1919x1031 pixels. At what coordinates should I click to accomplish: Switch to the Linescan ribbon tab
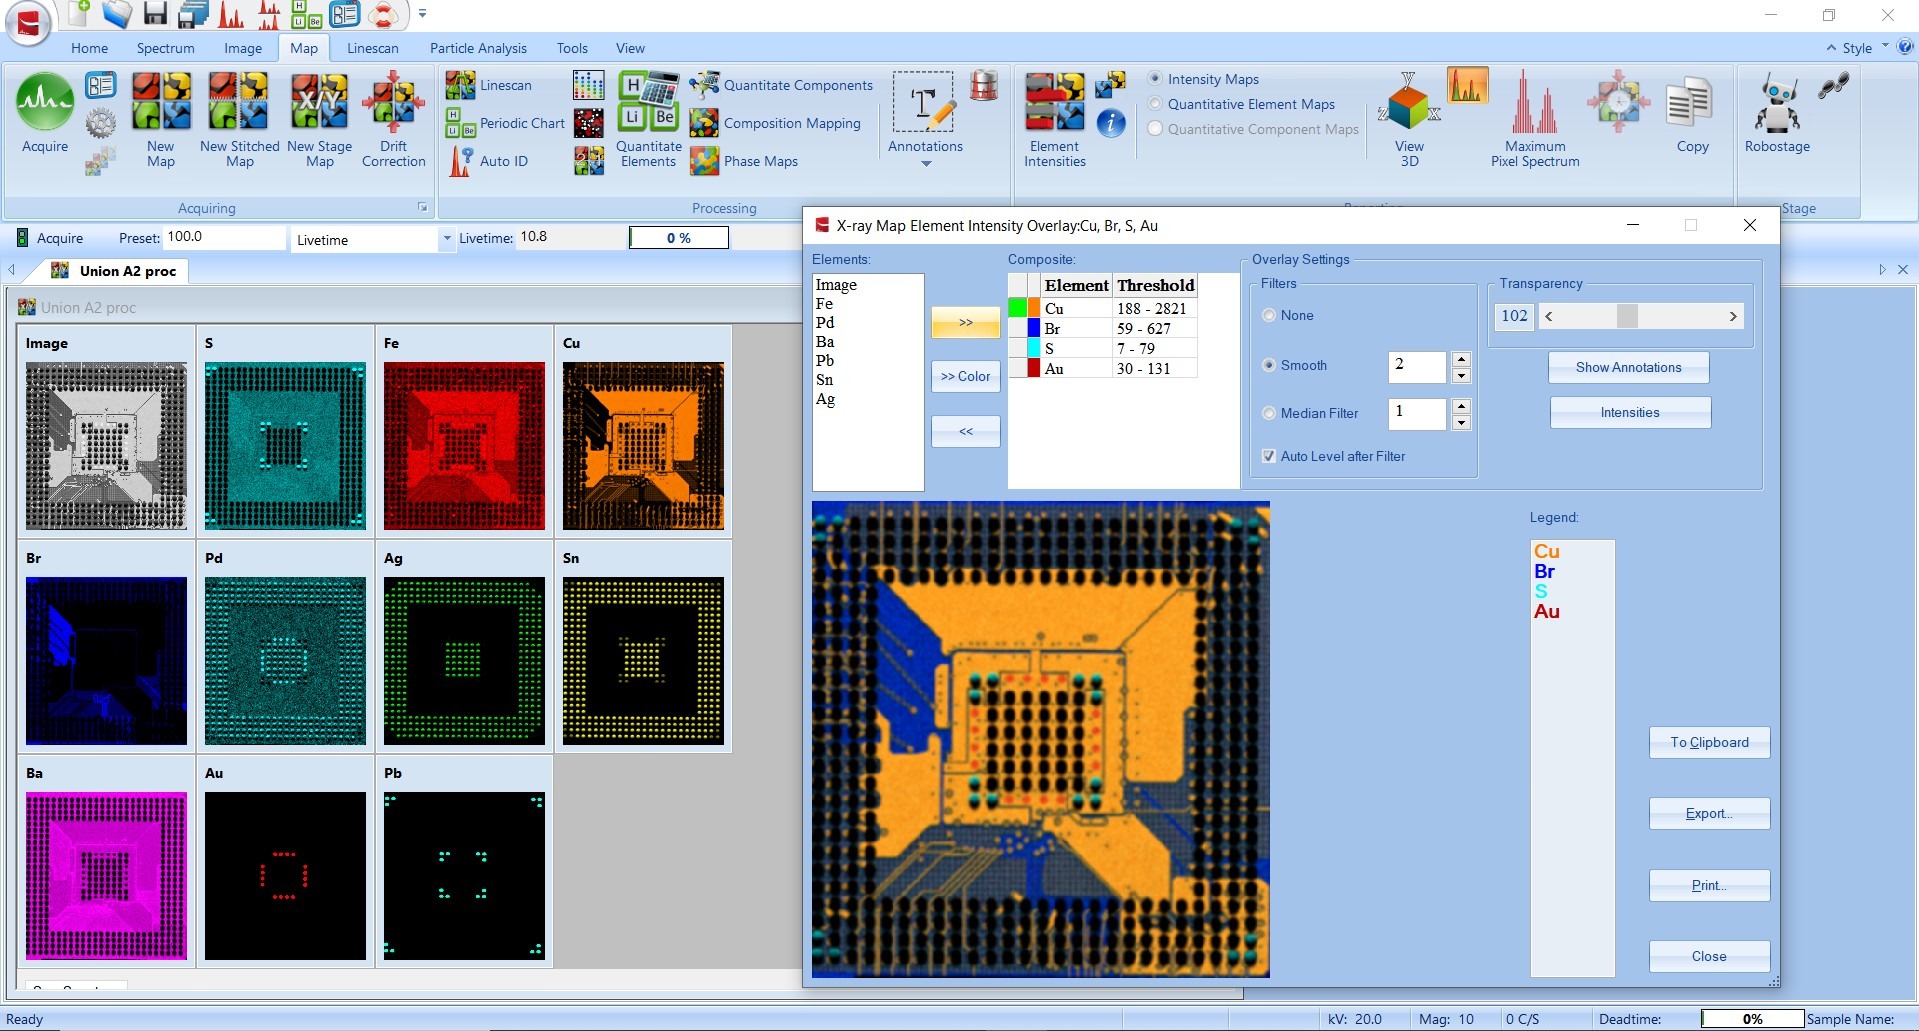pyautogui.click(x=372, y=48)
